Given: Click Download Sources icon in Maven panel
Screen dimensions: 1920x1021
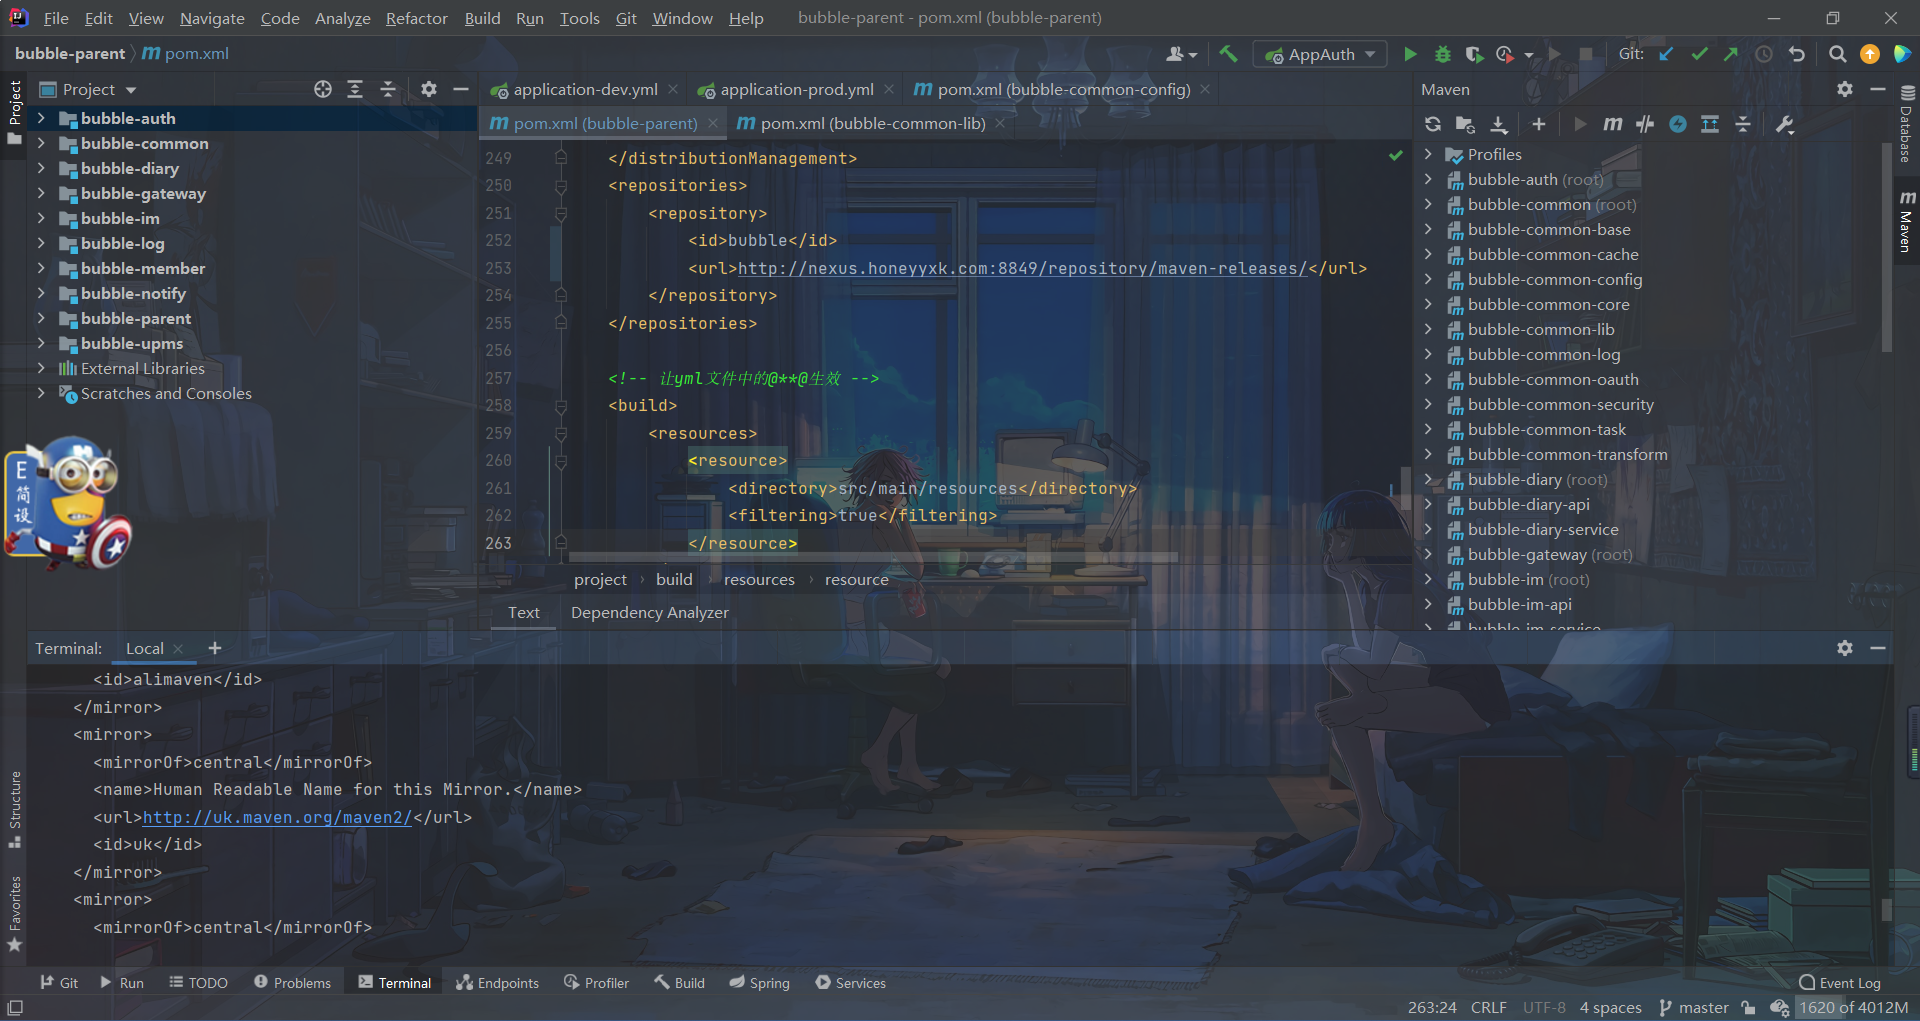Looking at the screenshot, I should [1498, 124].
